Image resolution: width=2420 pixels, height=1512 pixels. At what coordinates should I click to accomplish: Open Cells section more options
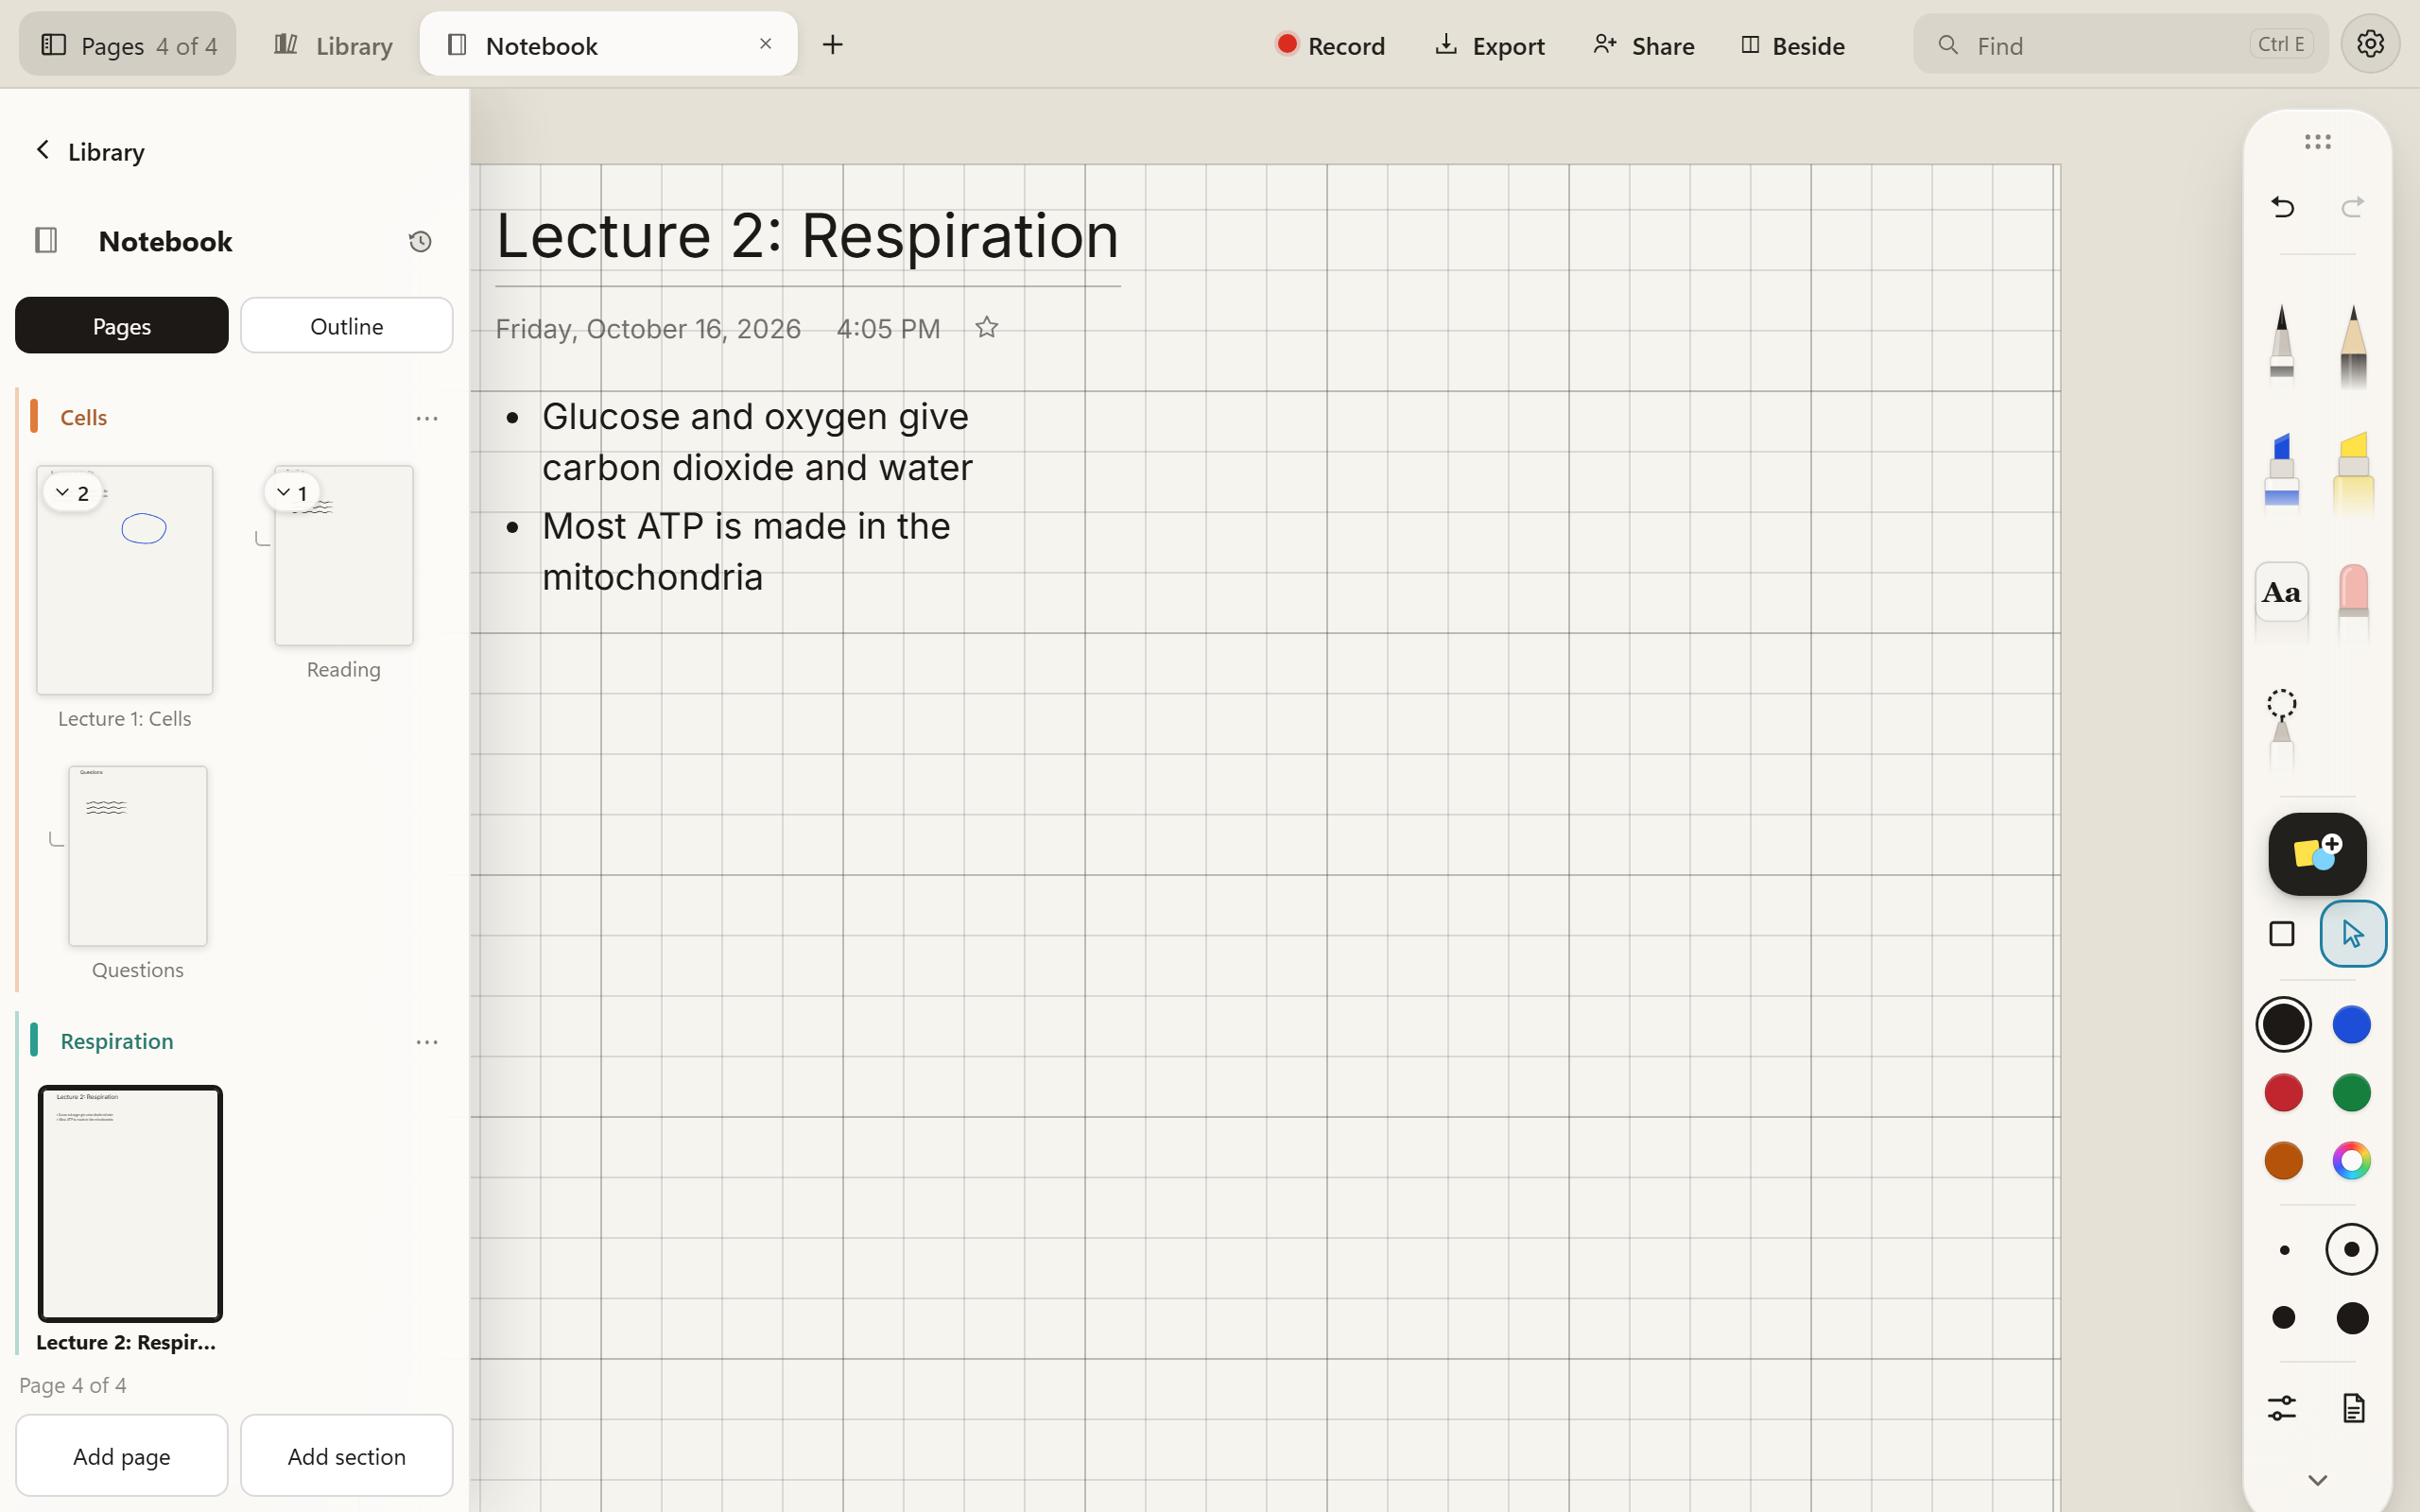[x=427, y=418]
